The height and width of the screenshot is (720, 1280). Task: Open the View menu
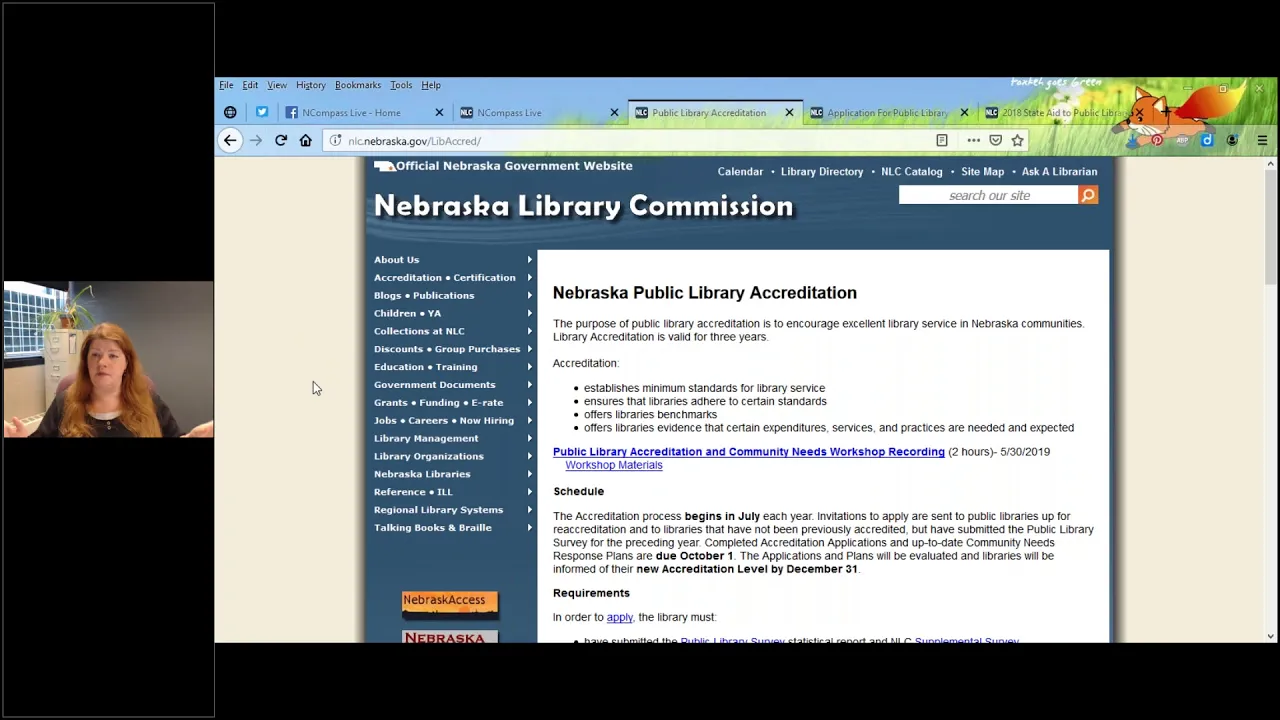pos(277,85)
